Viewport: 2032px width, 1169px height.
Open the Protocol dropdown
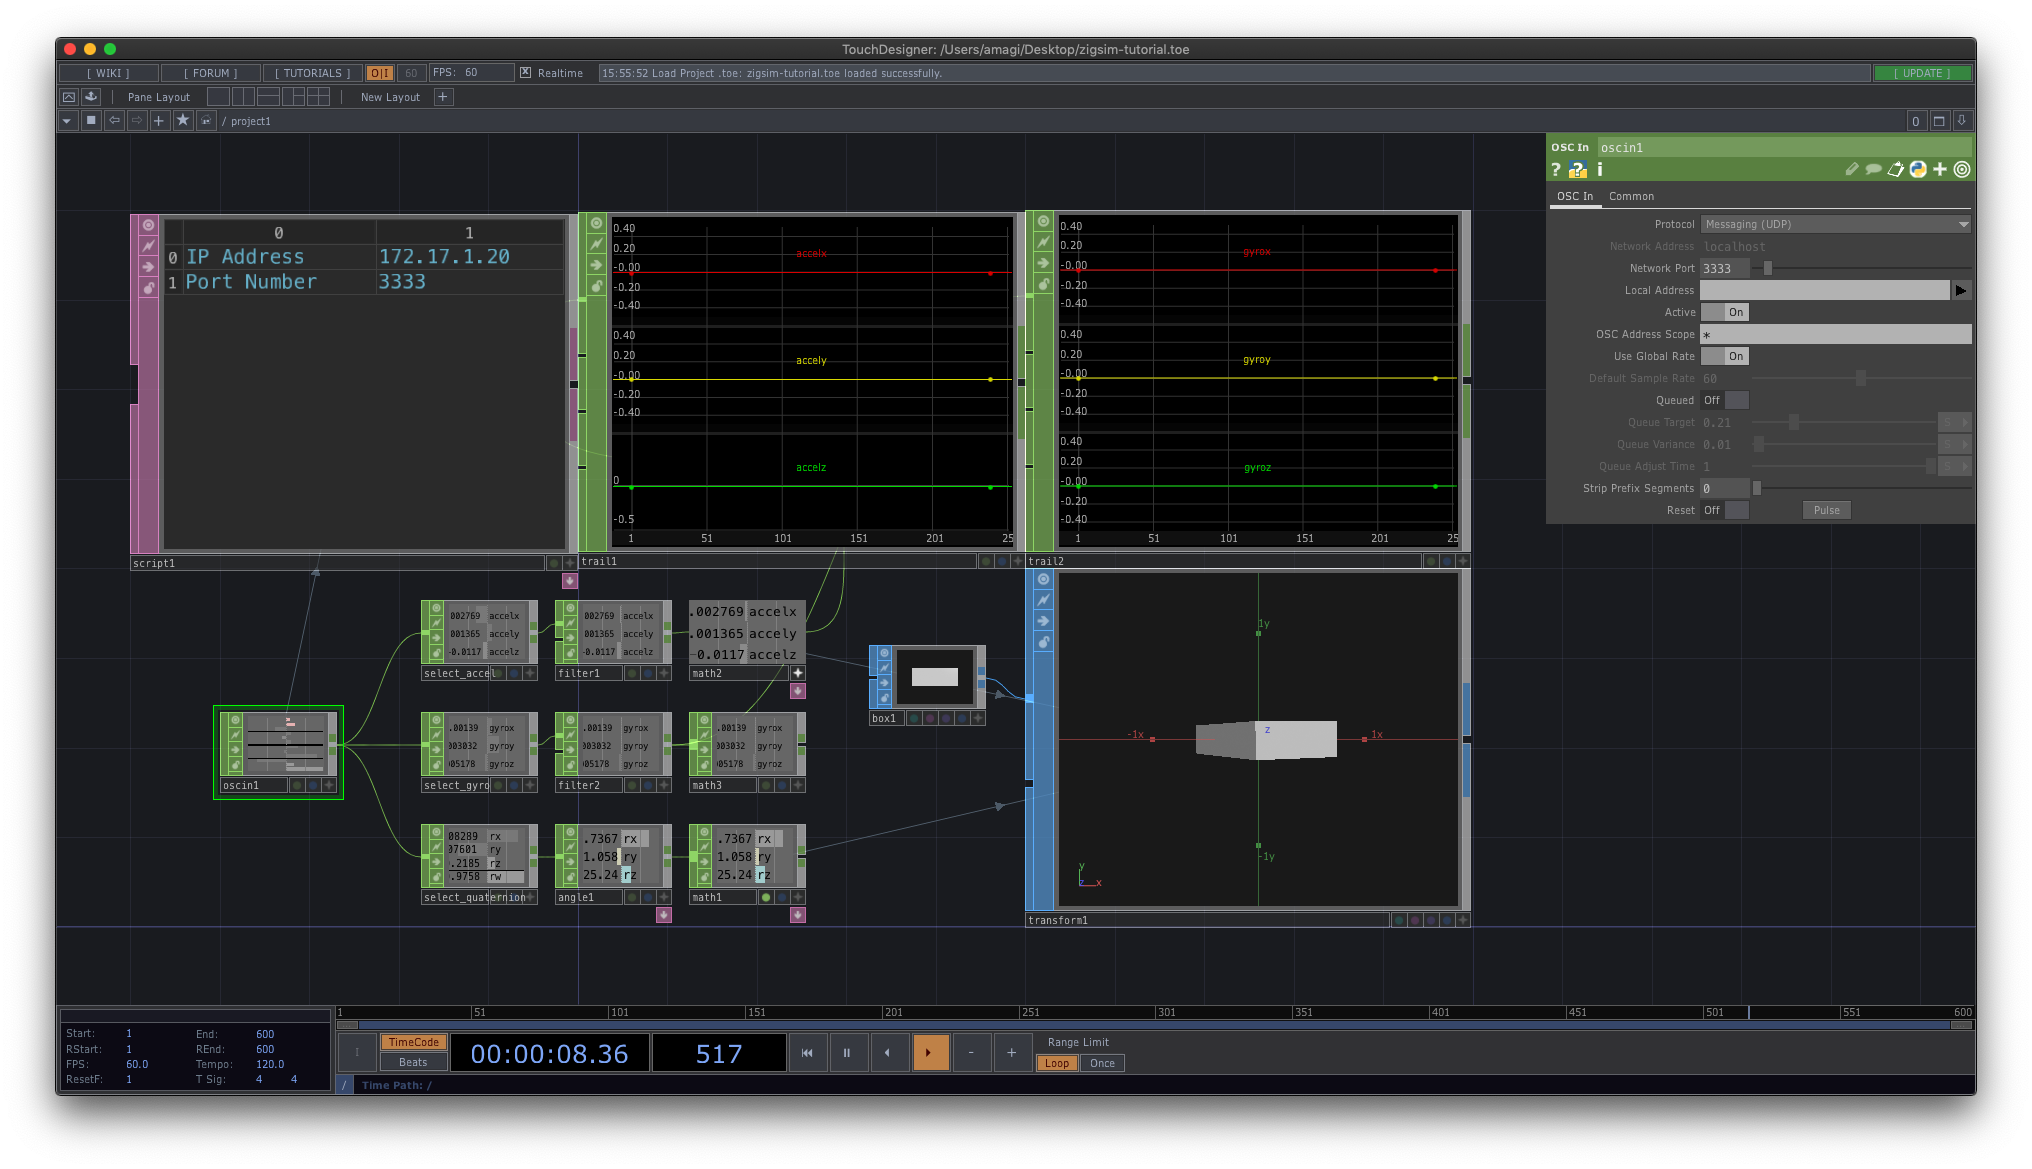pos(1836,224)
